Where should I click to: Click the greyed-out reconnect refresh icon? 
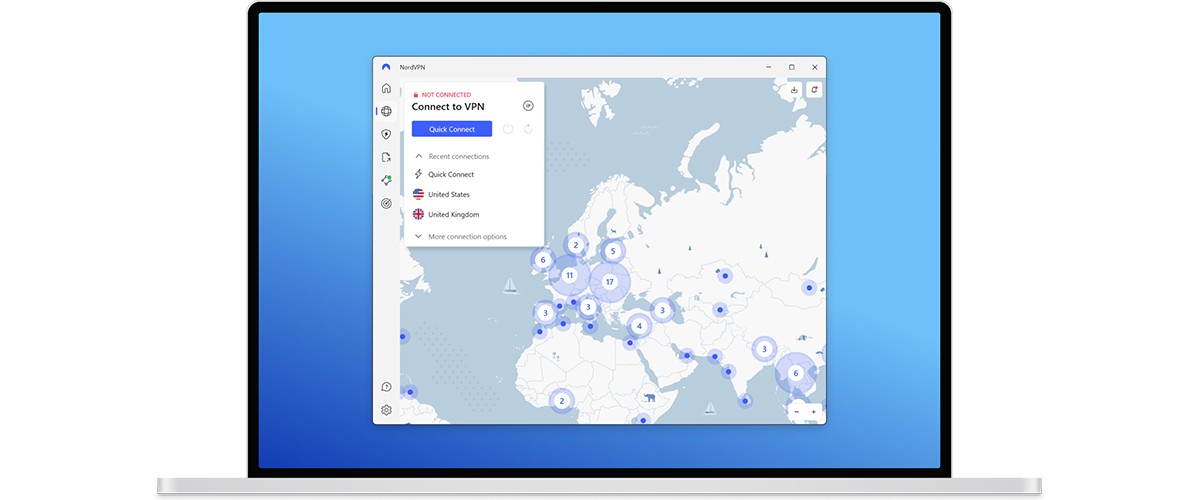click(528, 129)
